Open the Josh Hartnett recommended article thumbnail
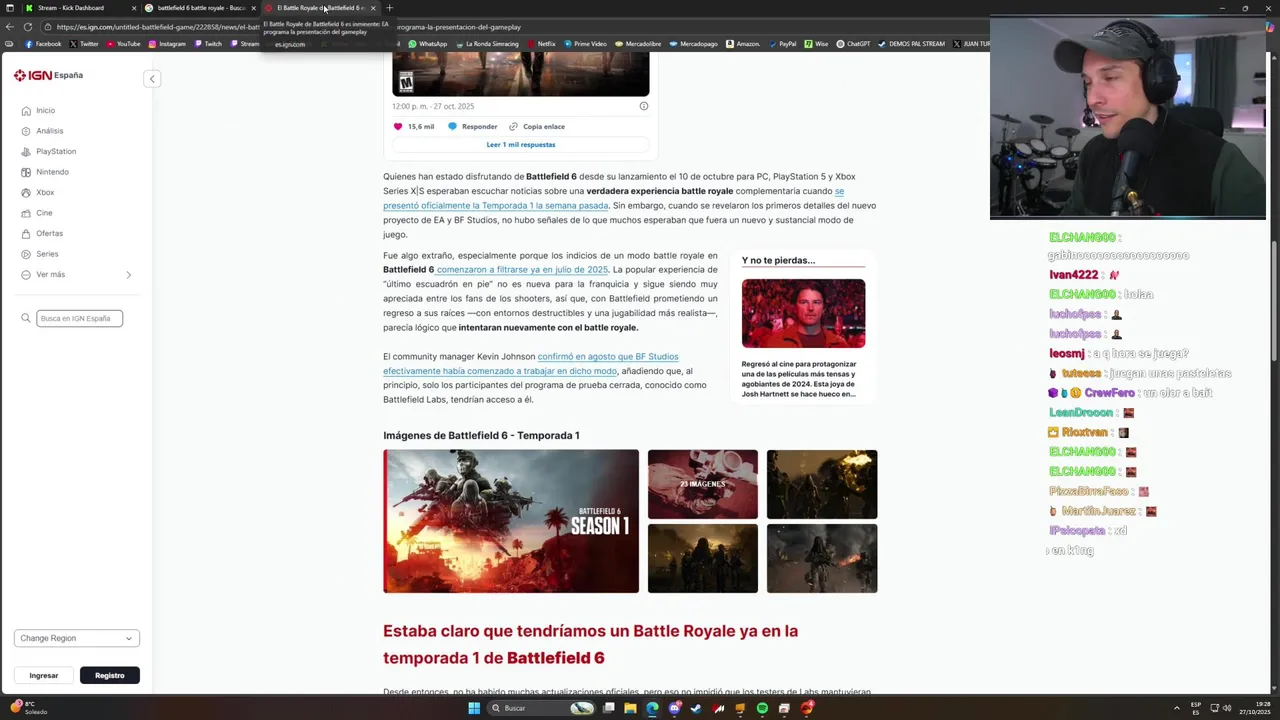The height and width of the screenshot is (720, 1280). pos(803,313)
